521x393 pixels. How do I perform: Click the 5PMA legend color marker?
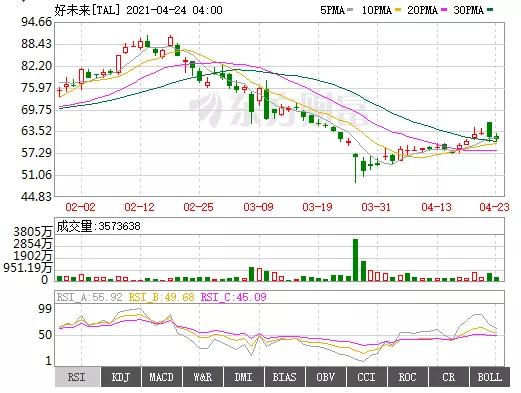(x=350, y=10)
